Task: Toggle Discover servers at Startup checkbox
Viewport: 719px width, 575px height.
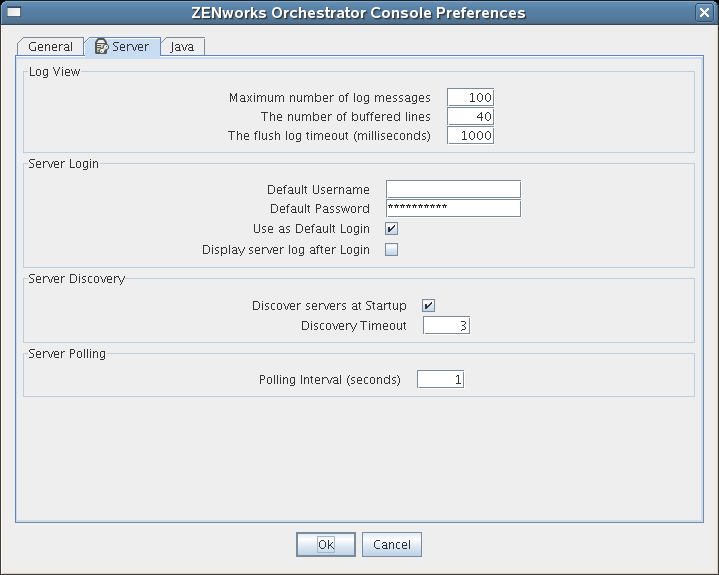Action: (429, 306)
